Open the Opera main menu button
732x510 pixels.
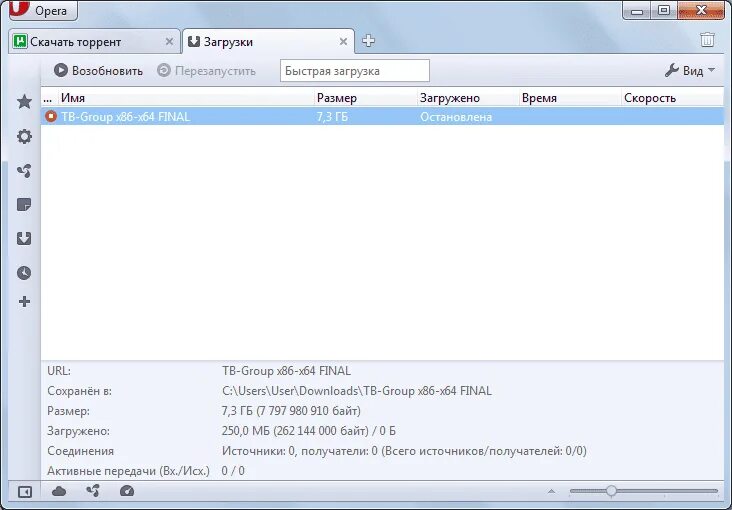pyautogui.click(x=43, y=10)
